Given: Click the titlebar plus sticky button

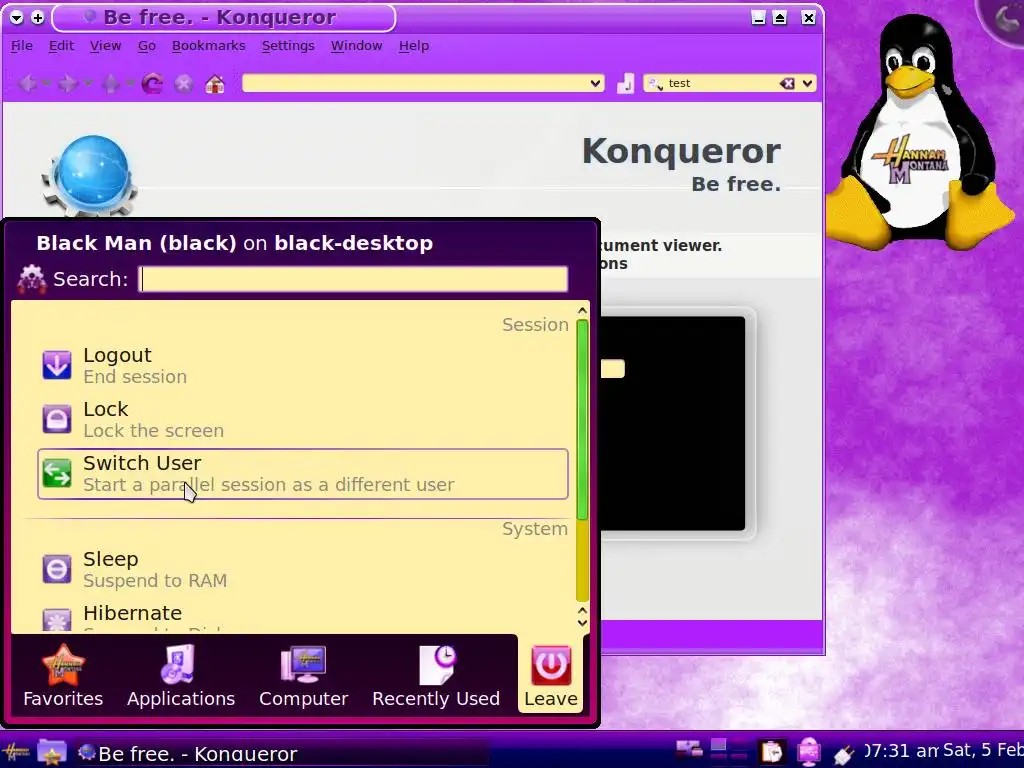Looking at the screenshot, I should pos(38,18).
